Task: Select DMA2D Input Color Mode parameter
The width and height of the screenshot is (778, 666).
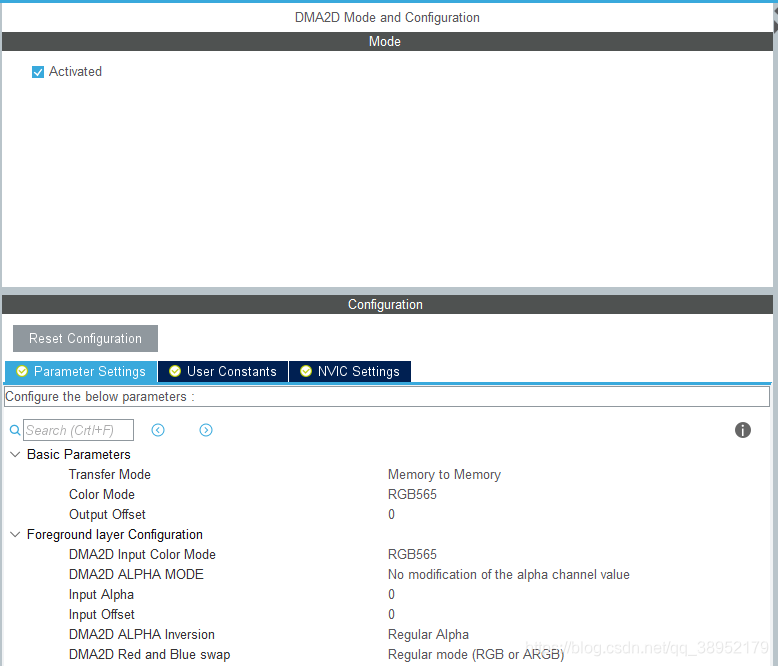Action: pos(142,554)
